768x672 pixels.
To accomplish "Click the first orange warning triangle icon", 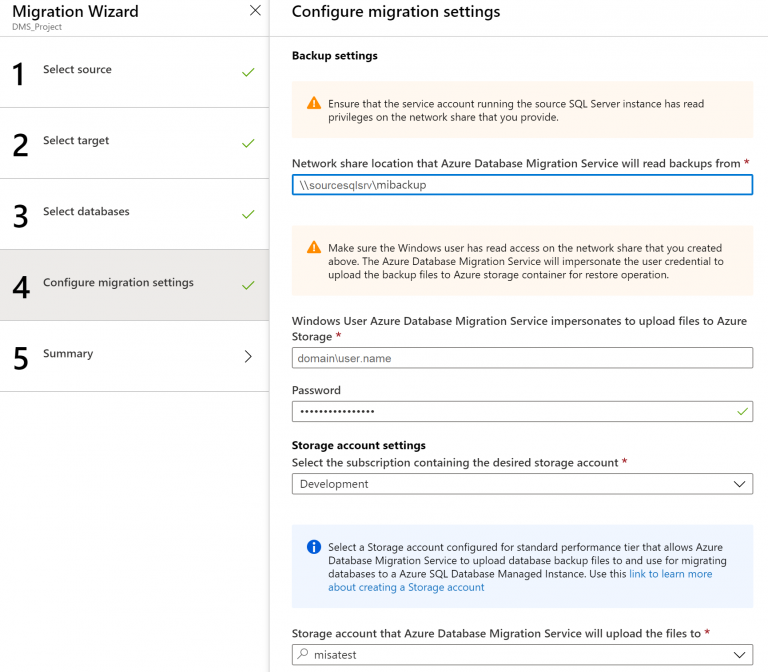I will click(314, 103).
